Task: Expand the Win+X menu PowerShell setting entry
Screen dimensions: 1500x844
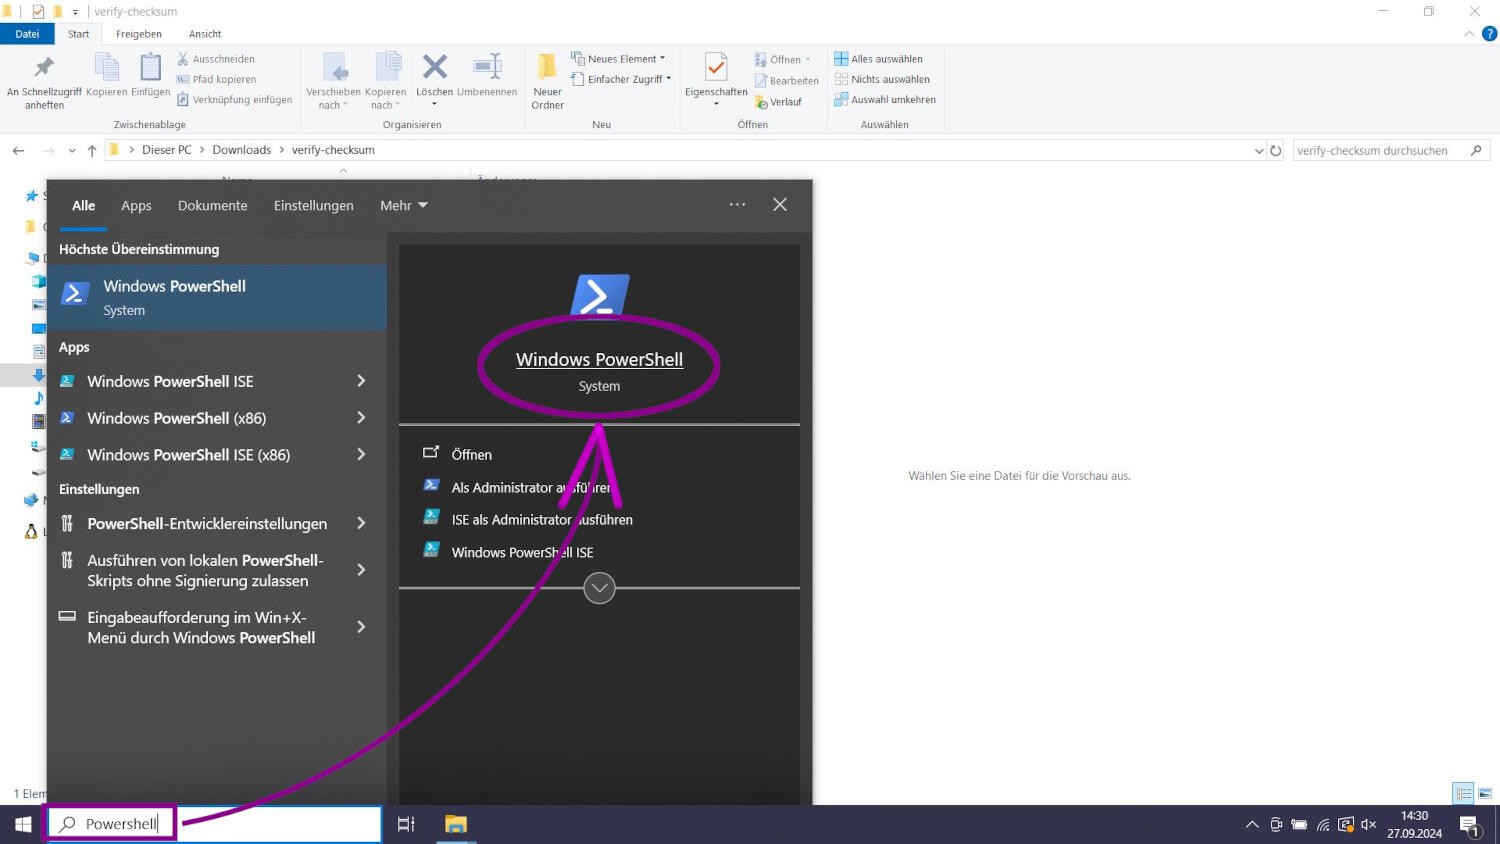Action: 361,627
